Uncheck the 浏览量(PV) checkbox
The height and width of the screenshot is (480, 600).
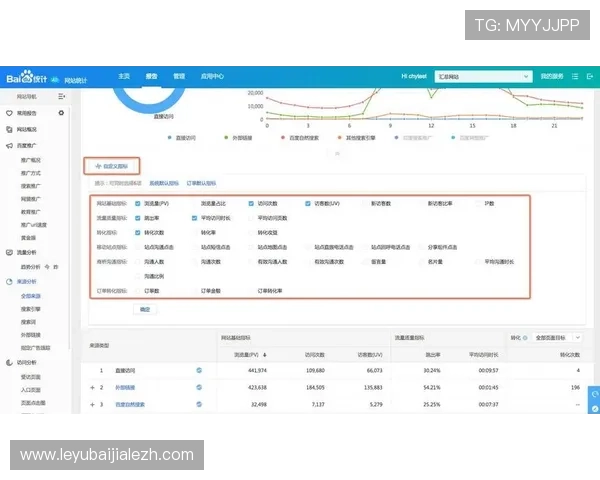(137, 203)
